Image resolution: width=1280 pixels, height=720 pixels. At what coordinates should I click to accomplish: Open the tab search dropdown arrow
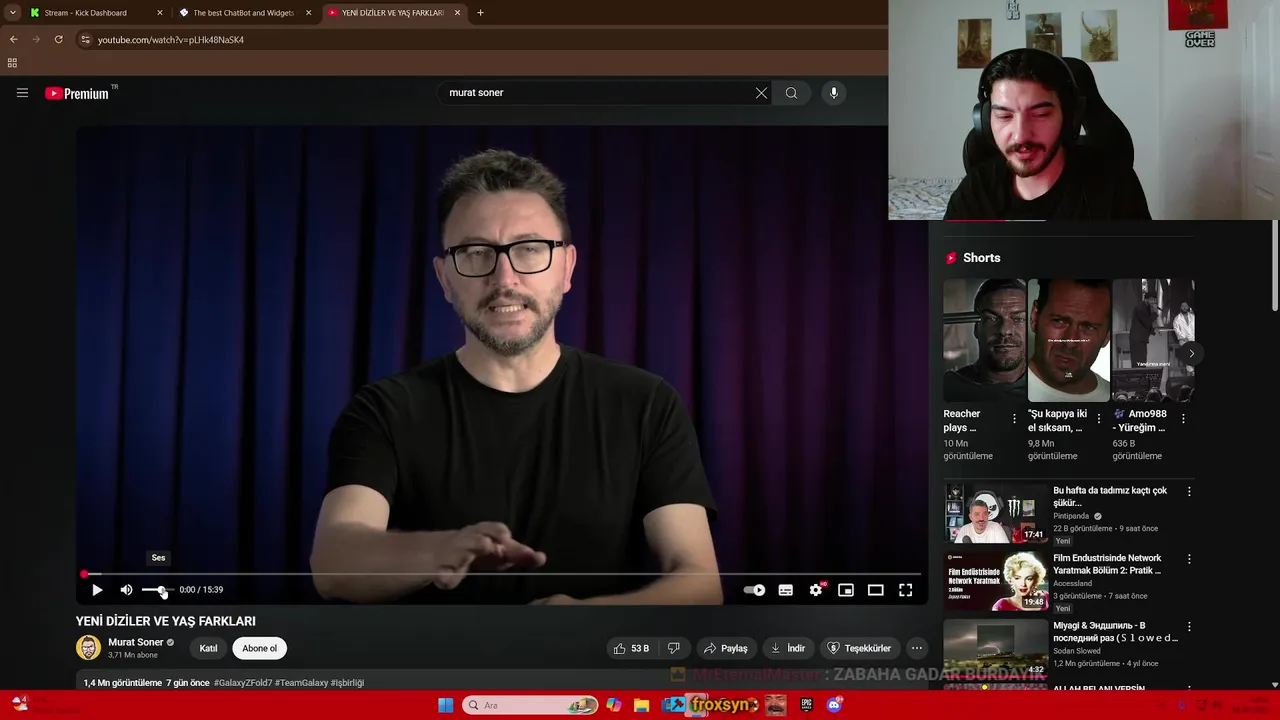click(12, 13)
